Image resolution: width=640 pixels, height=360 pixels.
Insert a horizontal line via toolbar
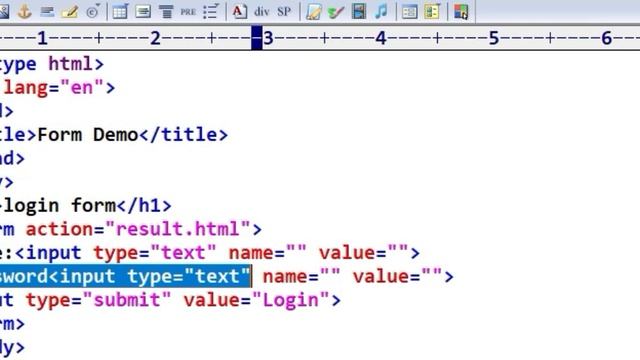click(47, 11)
